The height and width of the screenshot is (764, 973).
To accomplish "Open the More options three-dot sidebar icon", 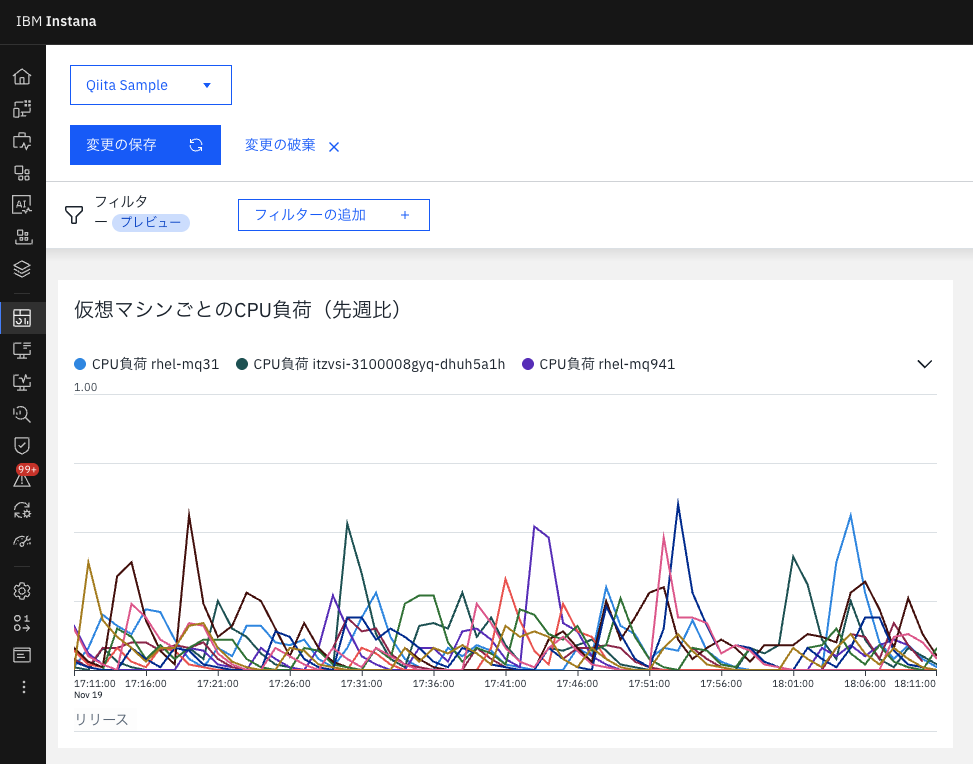I will 24,687.
